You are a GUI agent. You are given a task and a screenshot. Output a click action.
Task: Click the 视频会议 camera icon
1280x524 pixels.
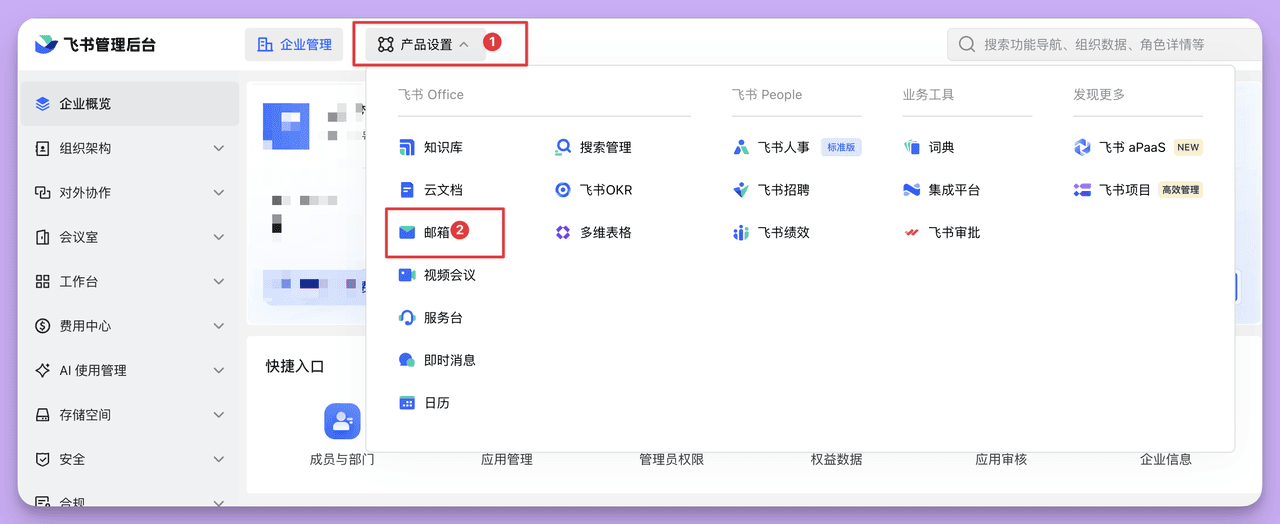coord(407,275)
